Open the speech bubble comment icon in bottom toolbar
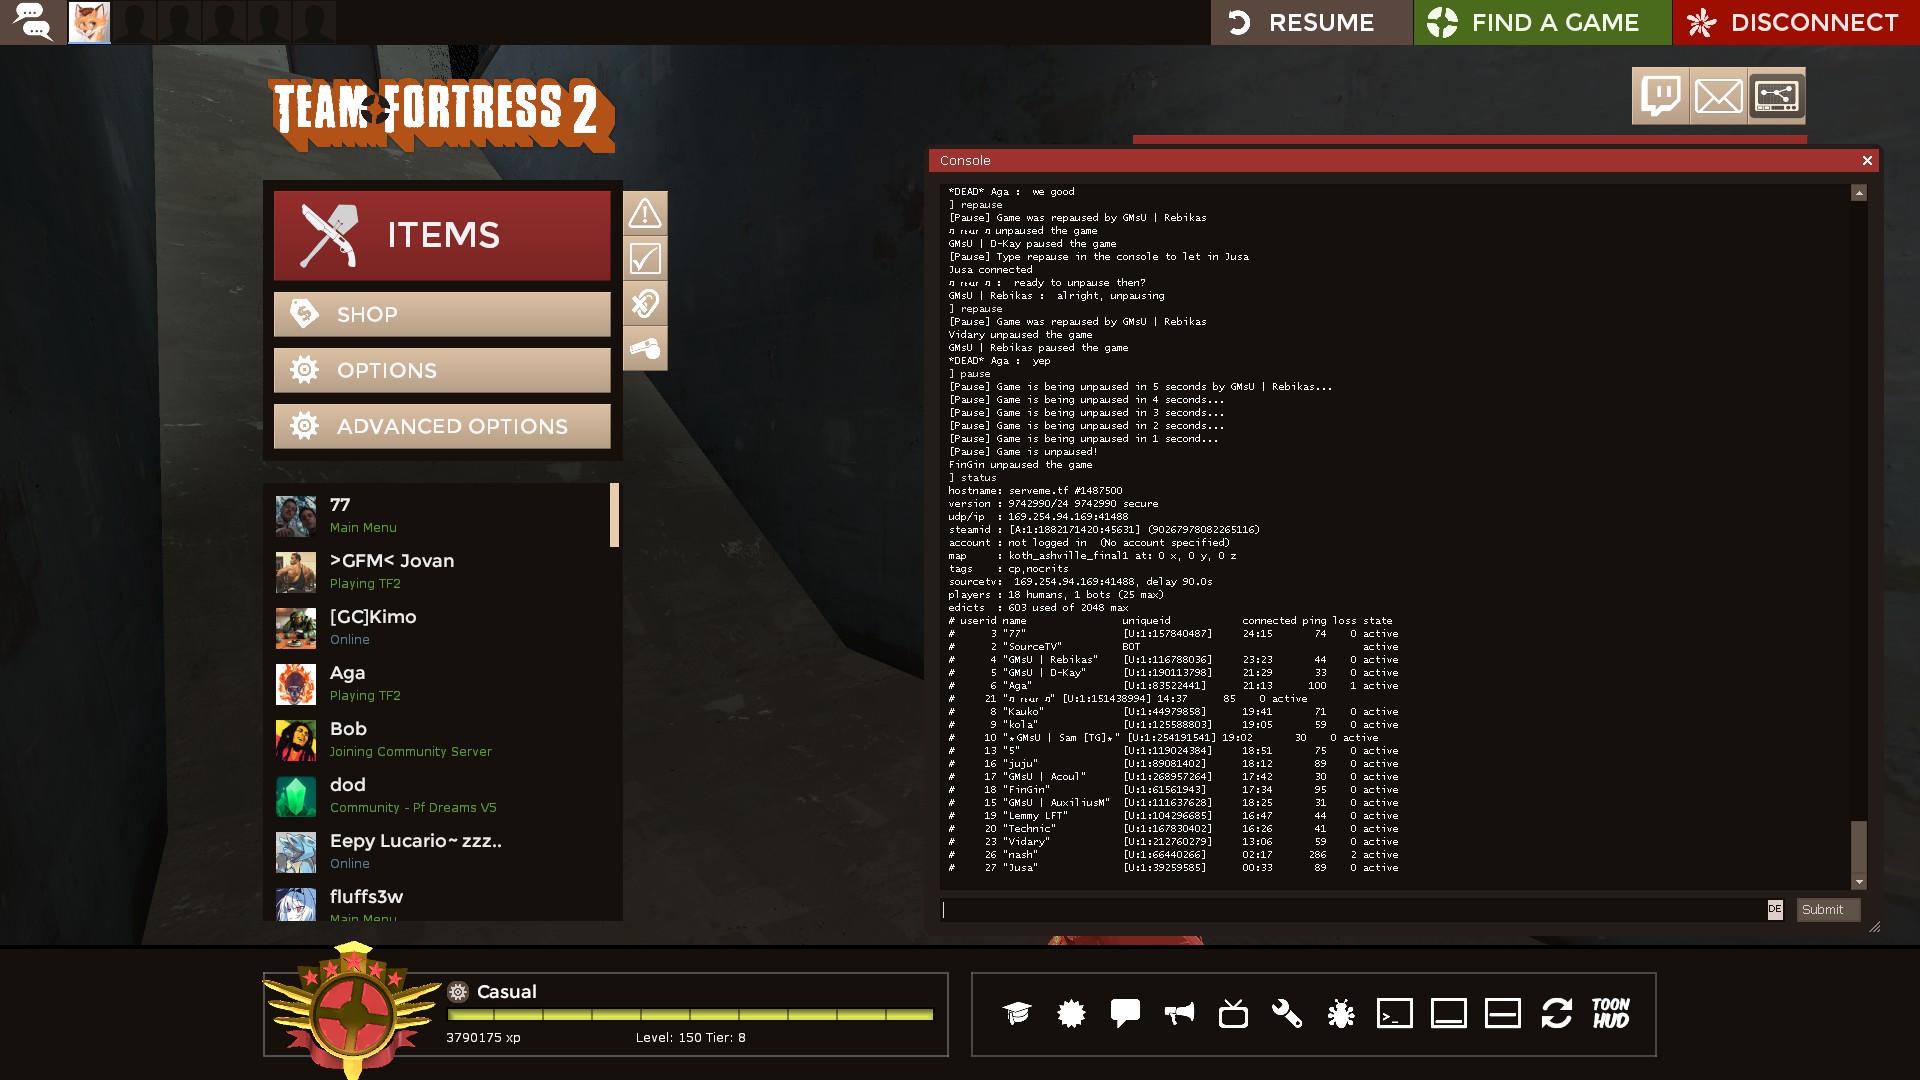This screenshot has width=1920, height=1080. click(x=1125, y=1014)
